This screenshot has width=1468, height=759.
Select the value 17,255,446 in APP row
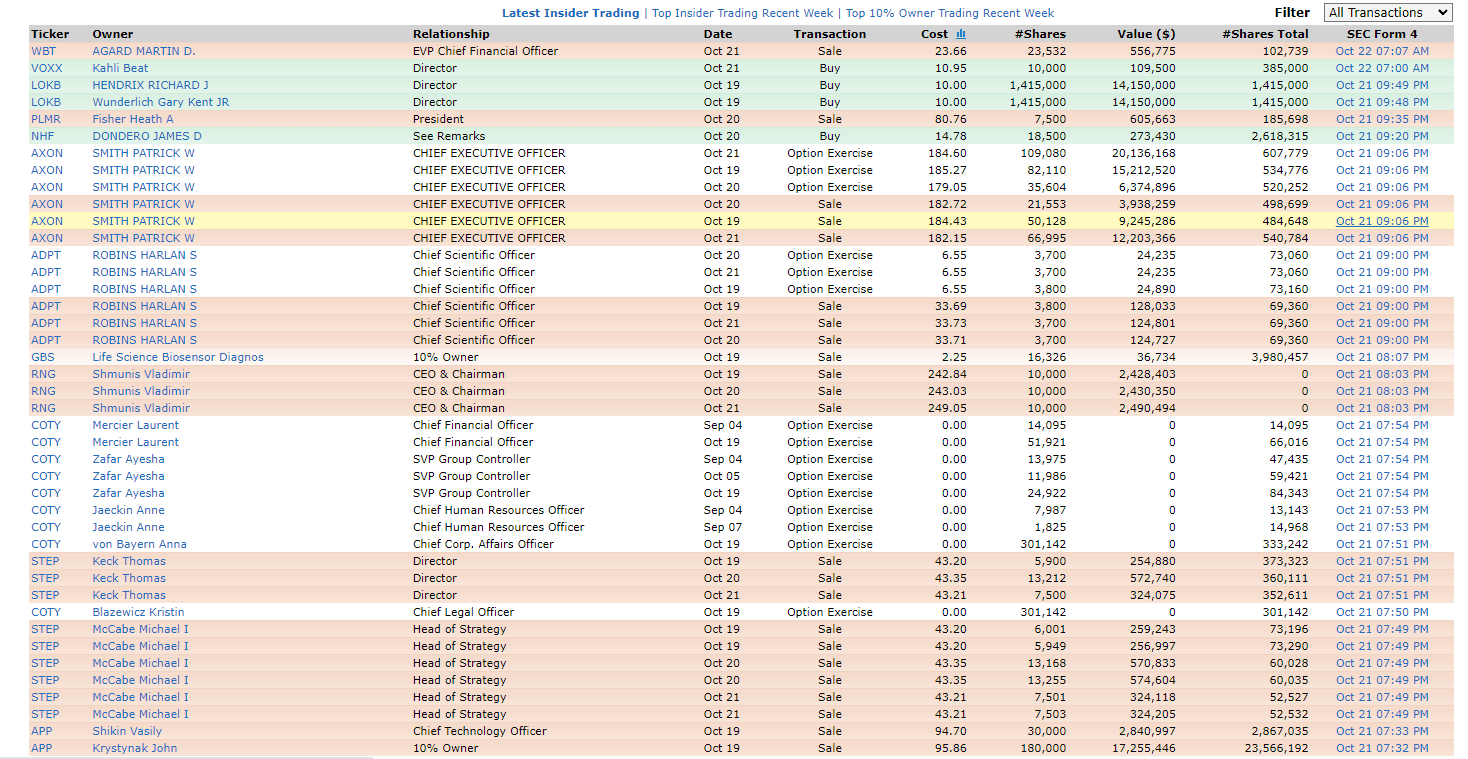(x=1144, y=748)
